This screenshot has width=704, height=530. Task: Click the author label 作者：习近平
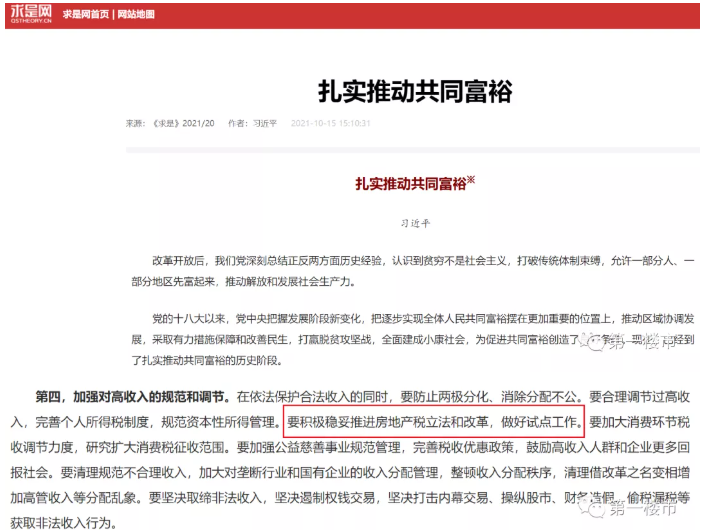[252, 123]
